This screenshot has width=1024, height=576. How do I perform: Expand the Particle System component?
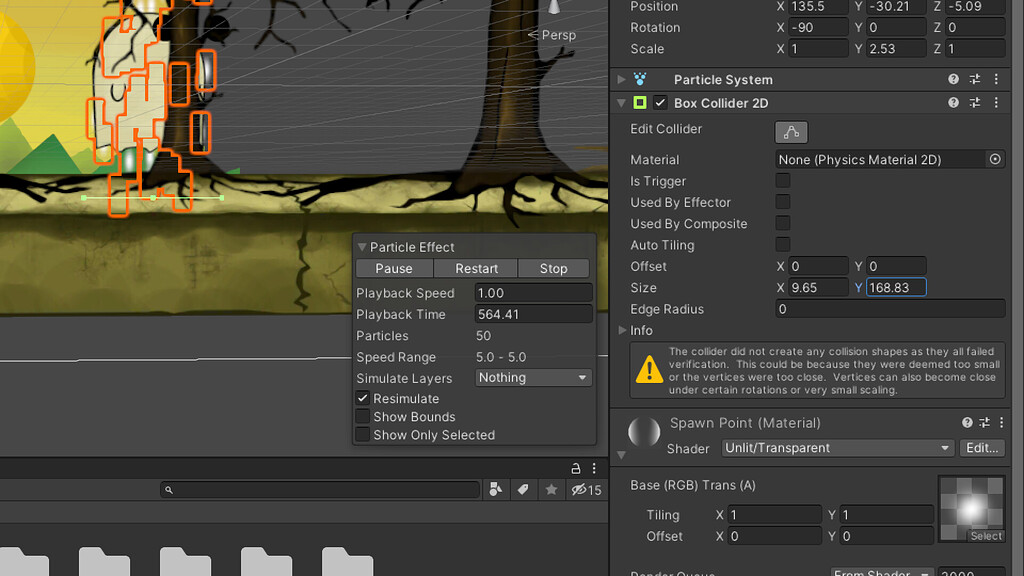pyautogui.click(x=623, y=79)
